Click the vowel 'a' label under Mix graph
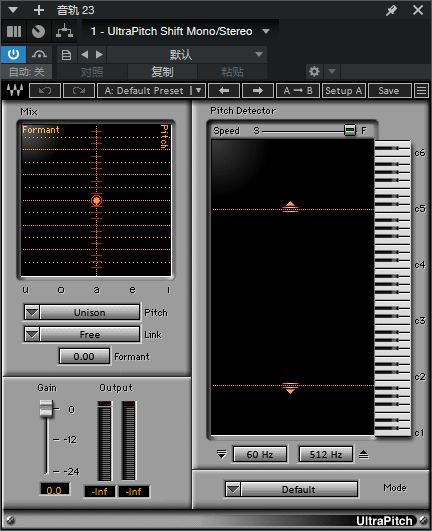432x531 pixels. pyautogui.click(x=96, y=290)
